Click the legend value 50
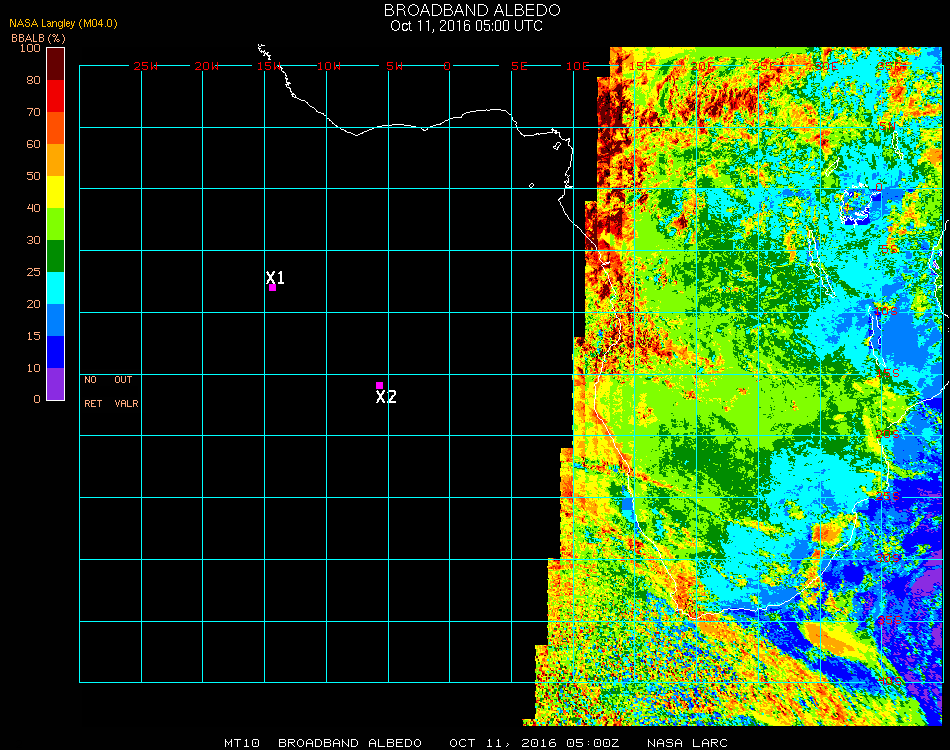Viewport: 950px width, 750px height. coord(33,176)
